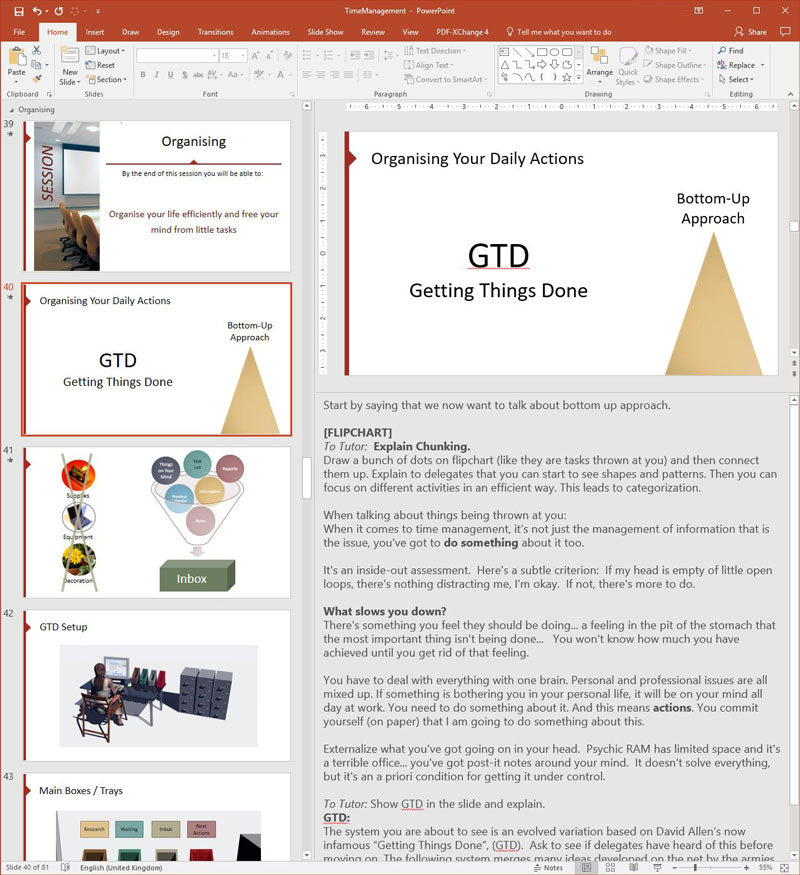Open the Layout dropdown

pyautogui.click(x=105, y=51)
